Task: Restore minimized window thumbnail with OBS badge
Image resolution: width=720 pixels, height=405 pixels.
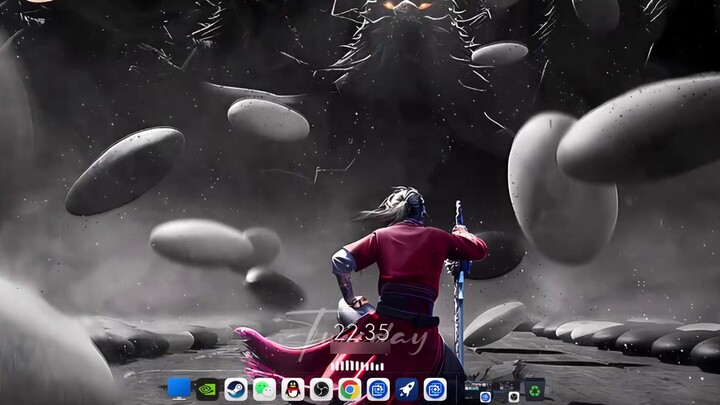Action: 506,391
